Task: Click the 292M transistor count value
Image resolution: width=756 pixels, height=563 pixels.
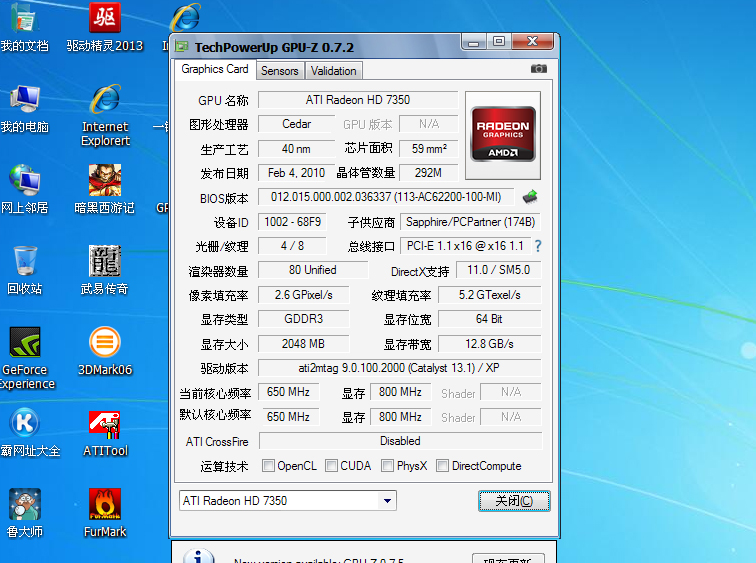Action: point(429,173)
